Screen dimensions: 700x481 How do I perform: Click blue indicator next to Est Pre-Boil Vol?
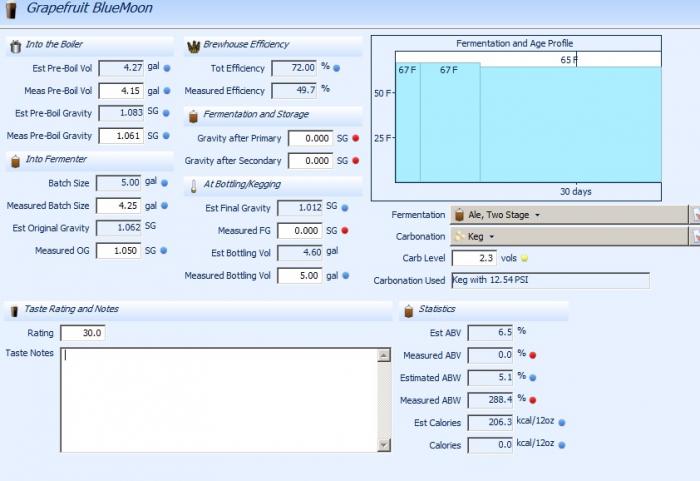167,68
